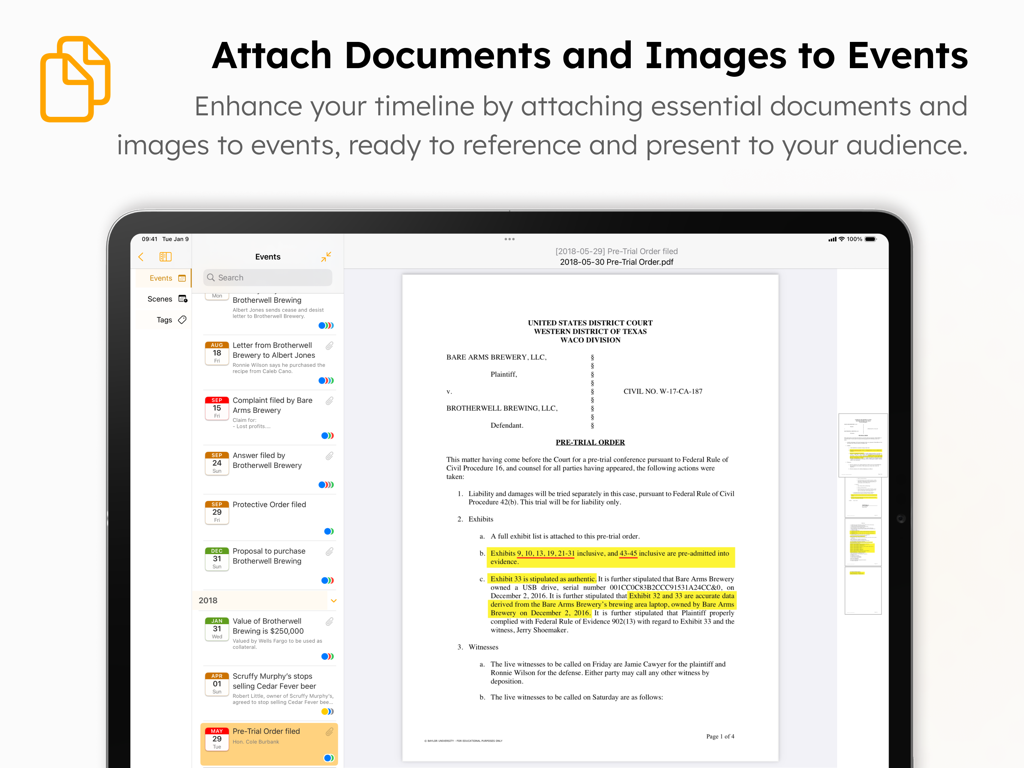
Task: Tap the tag dots on Scruffy Murphy's event
Action: click(327, 710)
